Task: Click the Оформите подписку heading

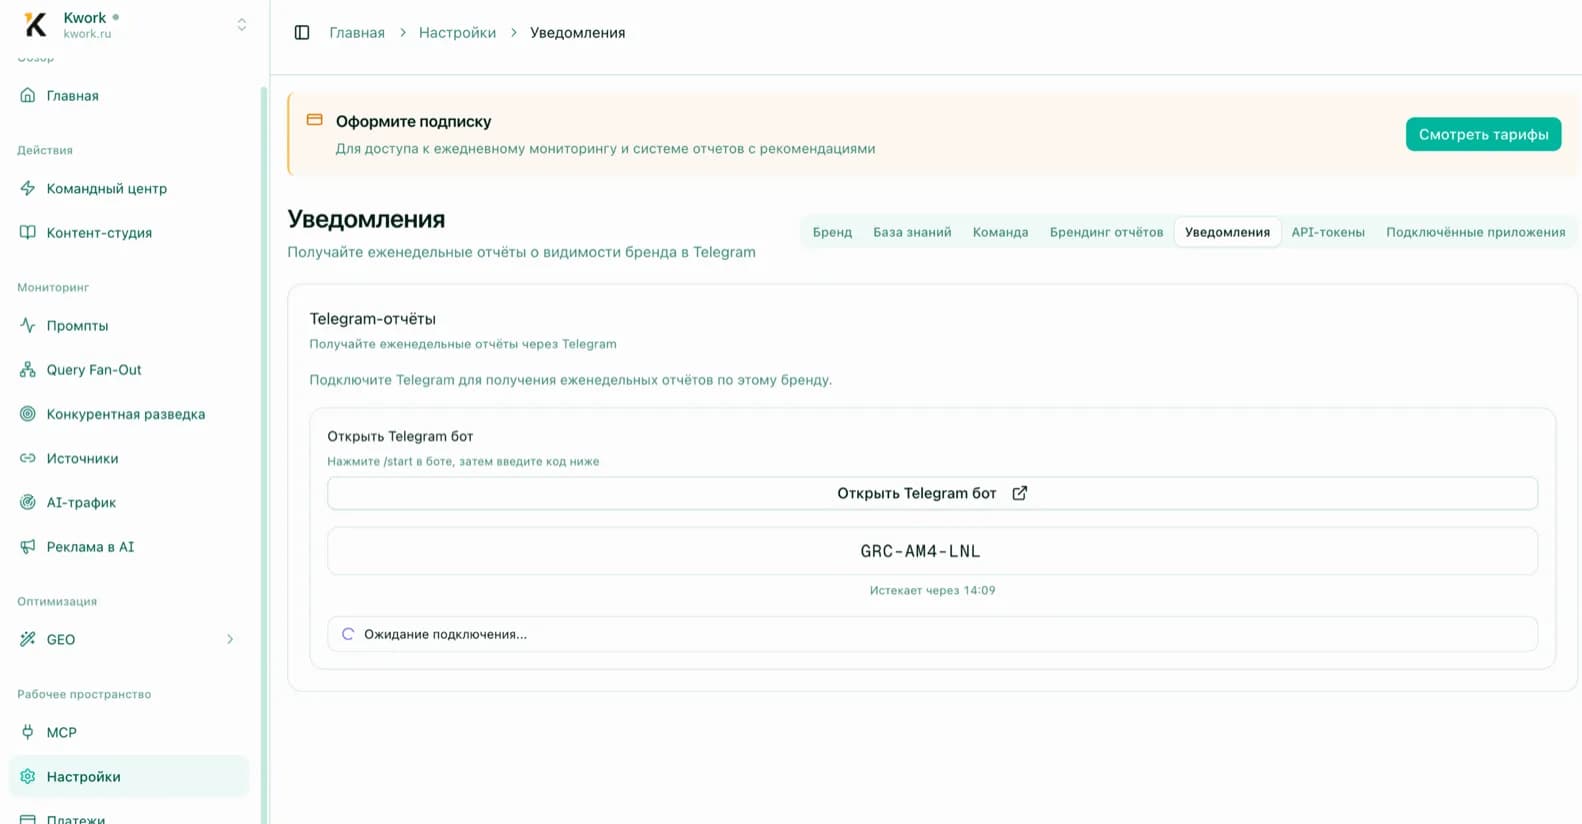Action: pyautogui.click(x=413, y=121)
